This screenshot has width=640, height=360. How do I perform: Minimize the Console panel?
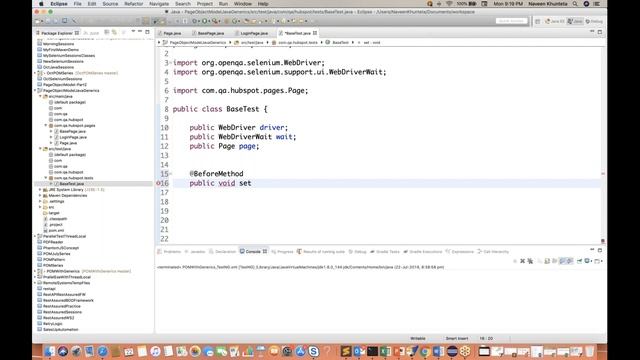click(x=592, y=250)
